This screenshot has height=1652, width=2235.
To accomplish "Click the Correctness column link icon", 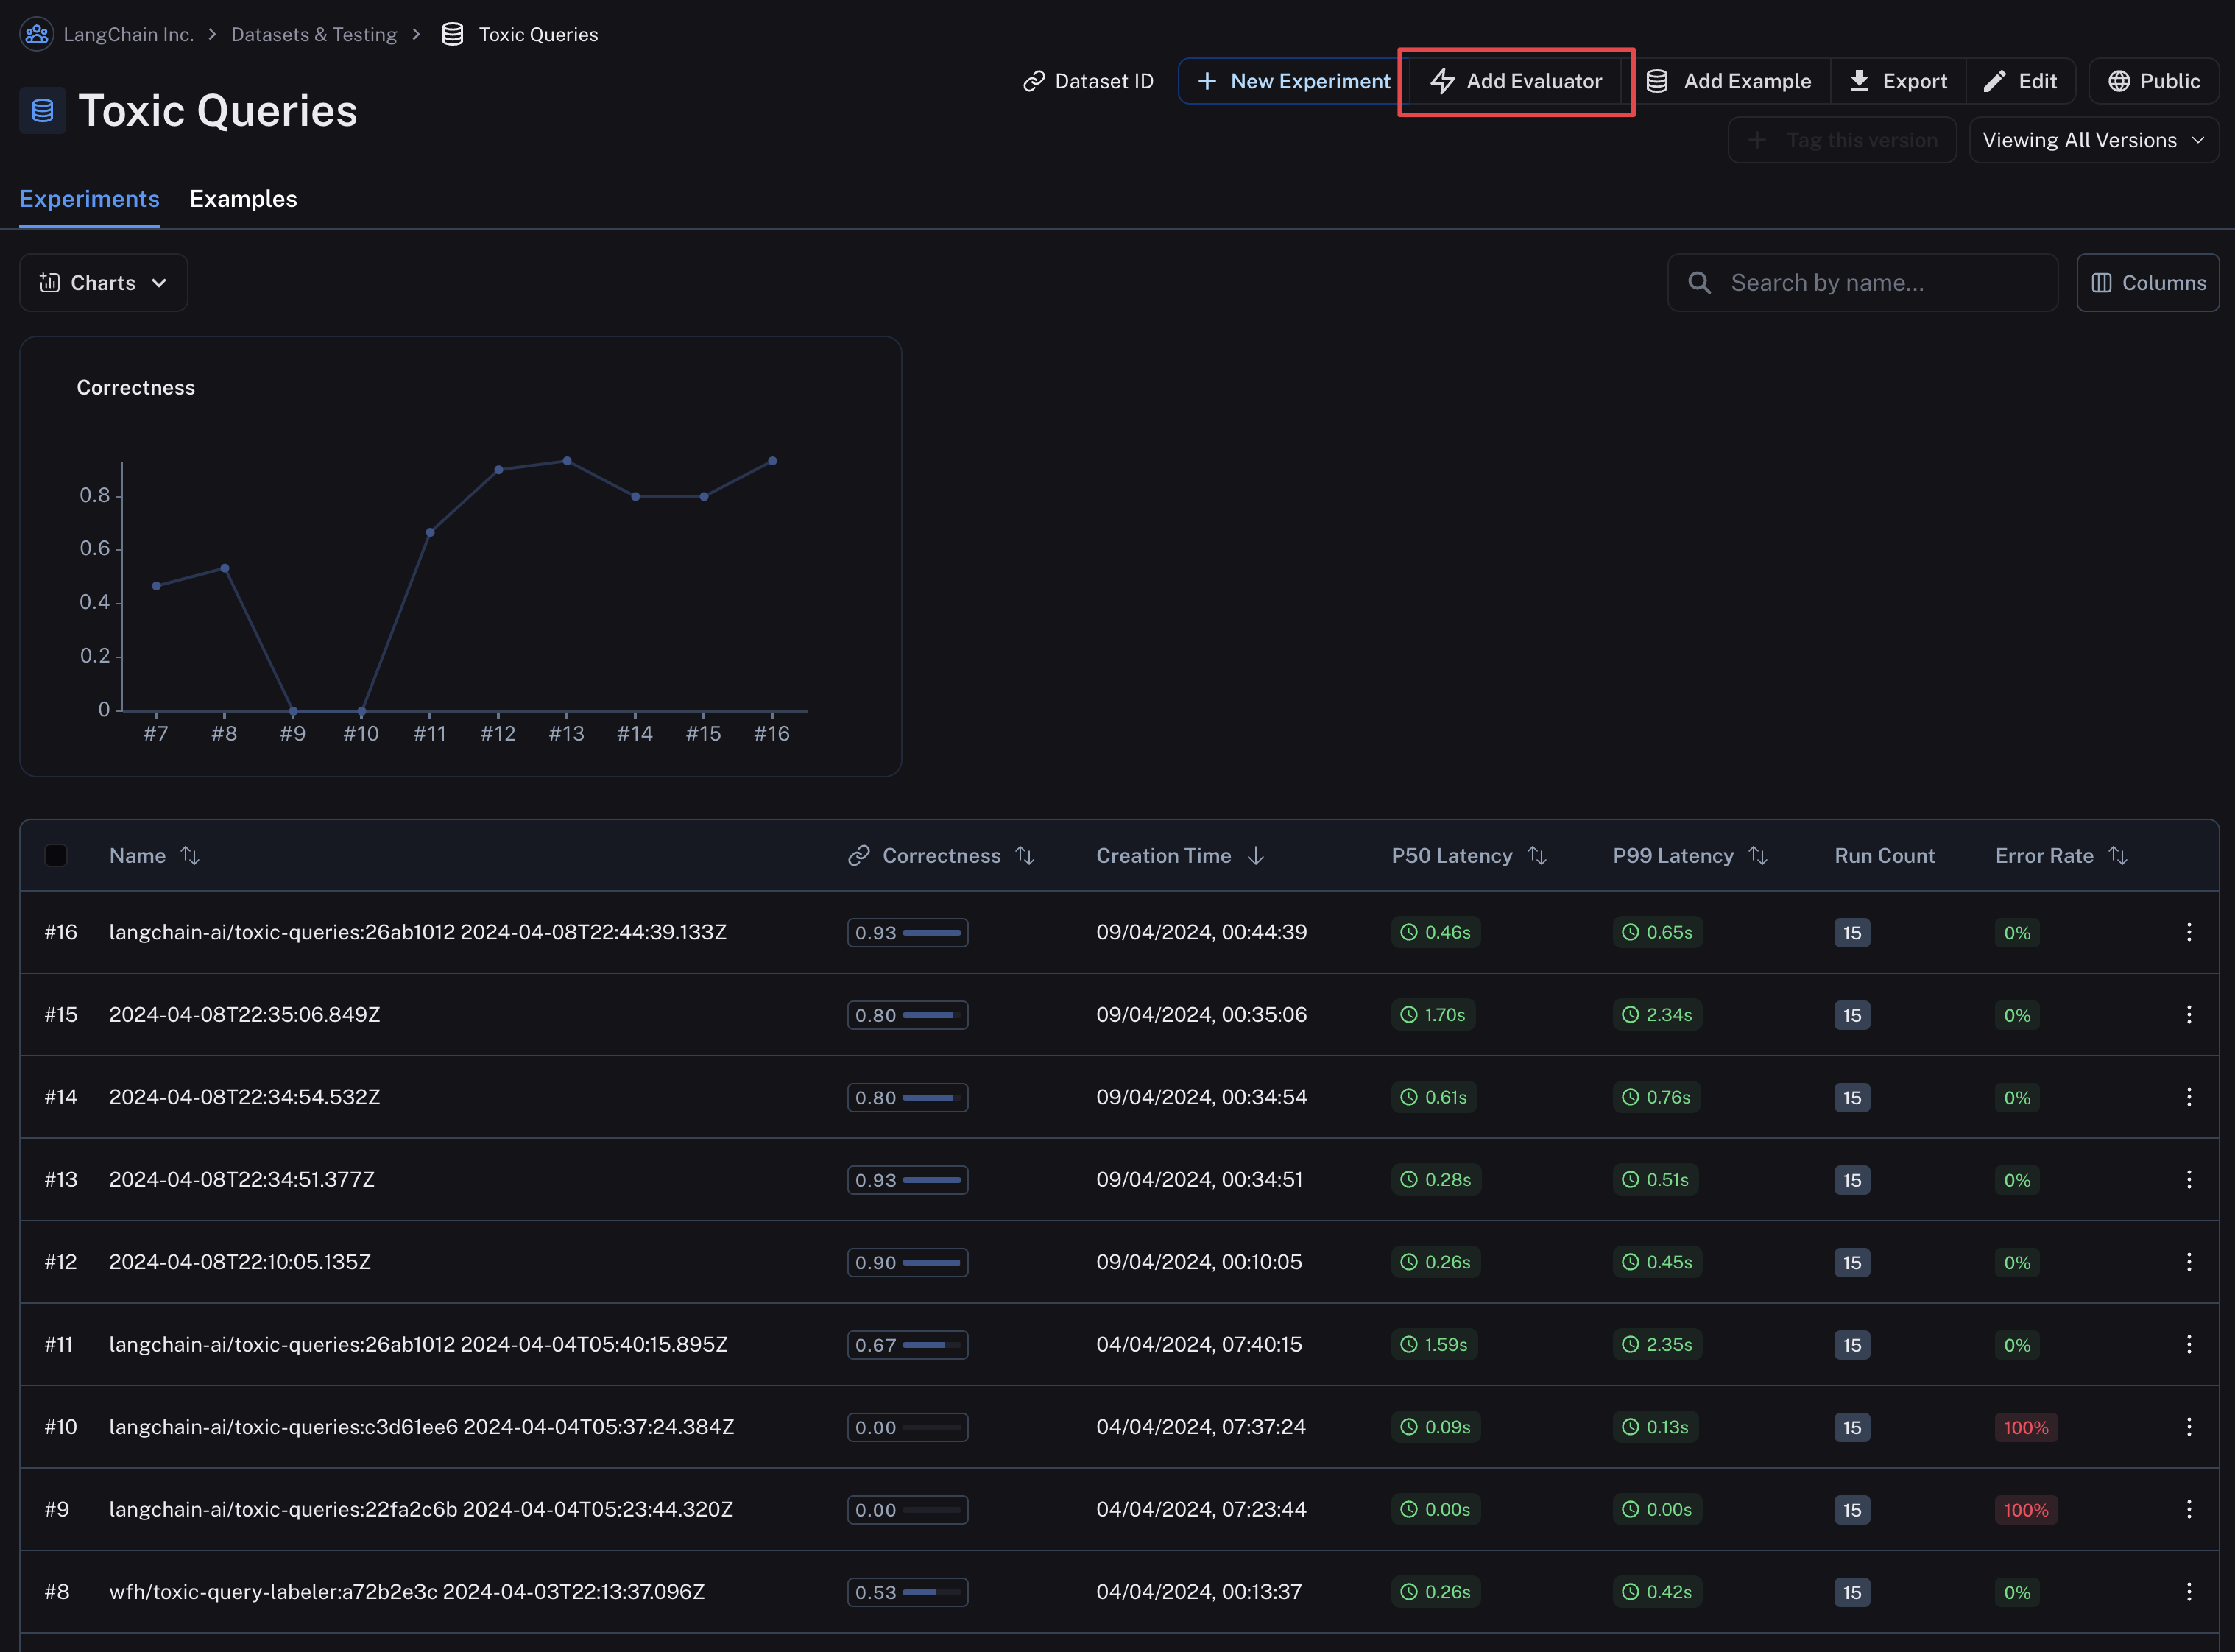I will click(859, 856).
